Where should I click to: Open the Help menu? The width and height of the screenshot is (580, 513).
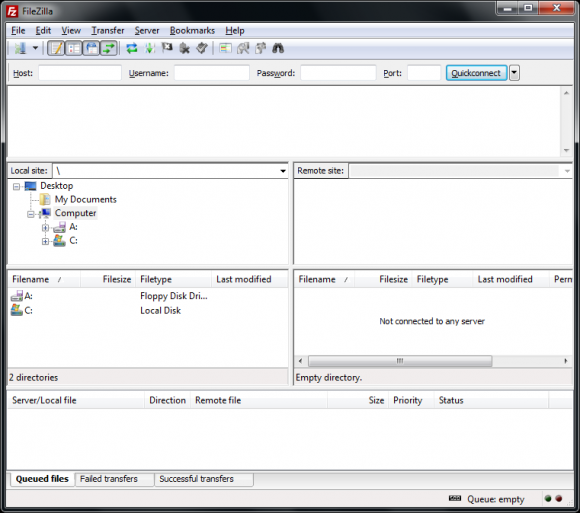[x=235, y=30]
